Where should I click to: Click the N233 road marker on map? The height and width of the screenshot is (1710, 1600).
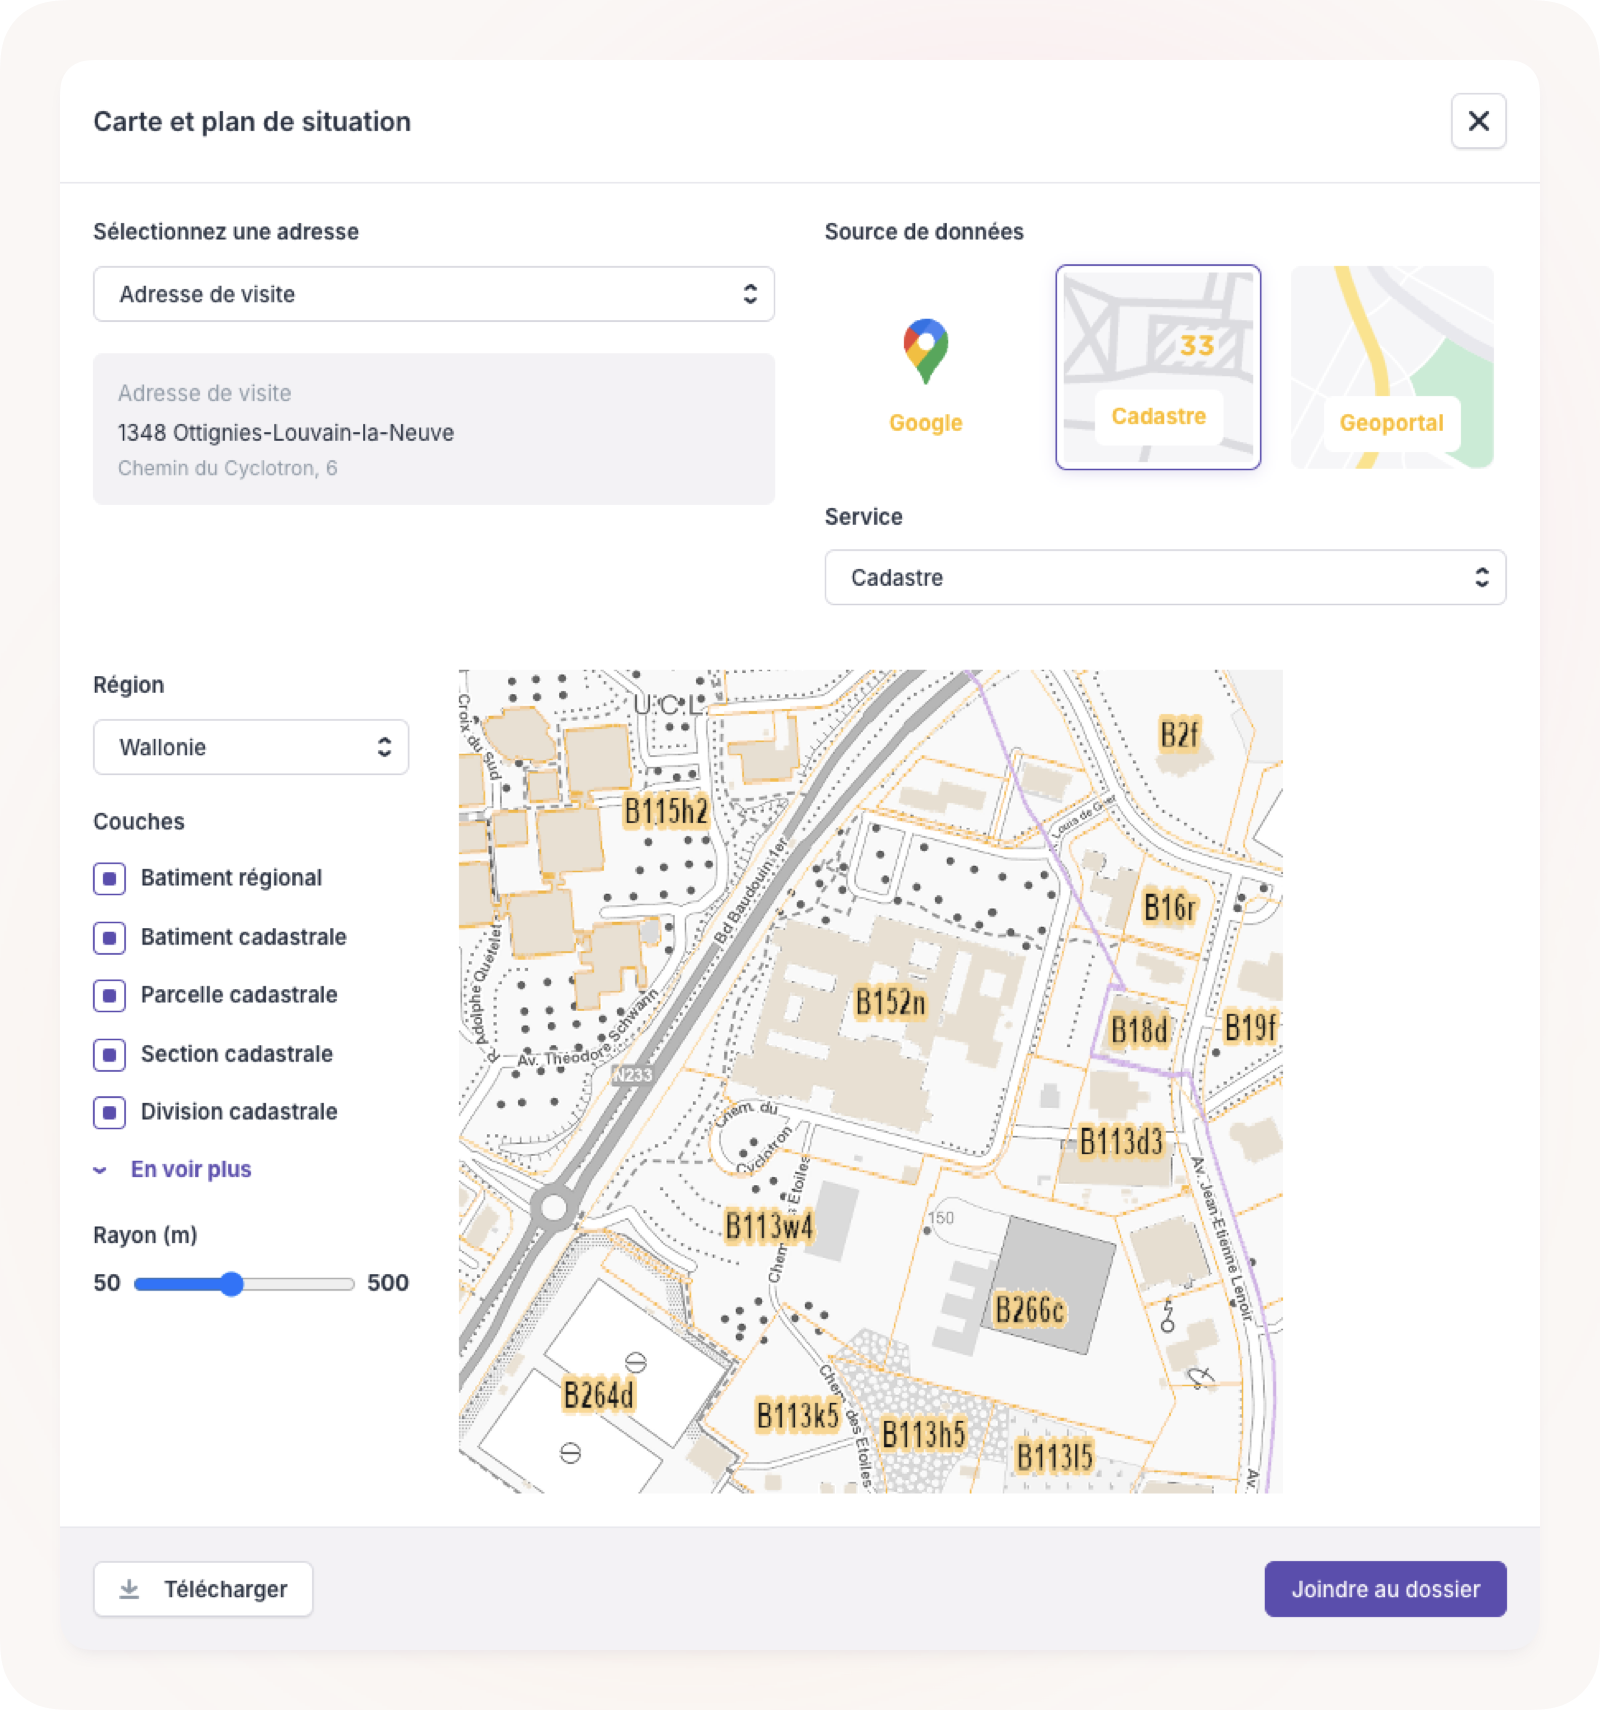[x=632, y=1075]
